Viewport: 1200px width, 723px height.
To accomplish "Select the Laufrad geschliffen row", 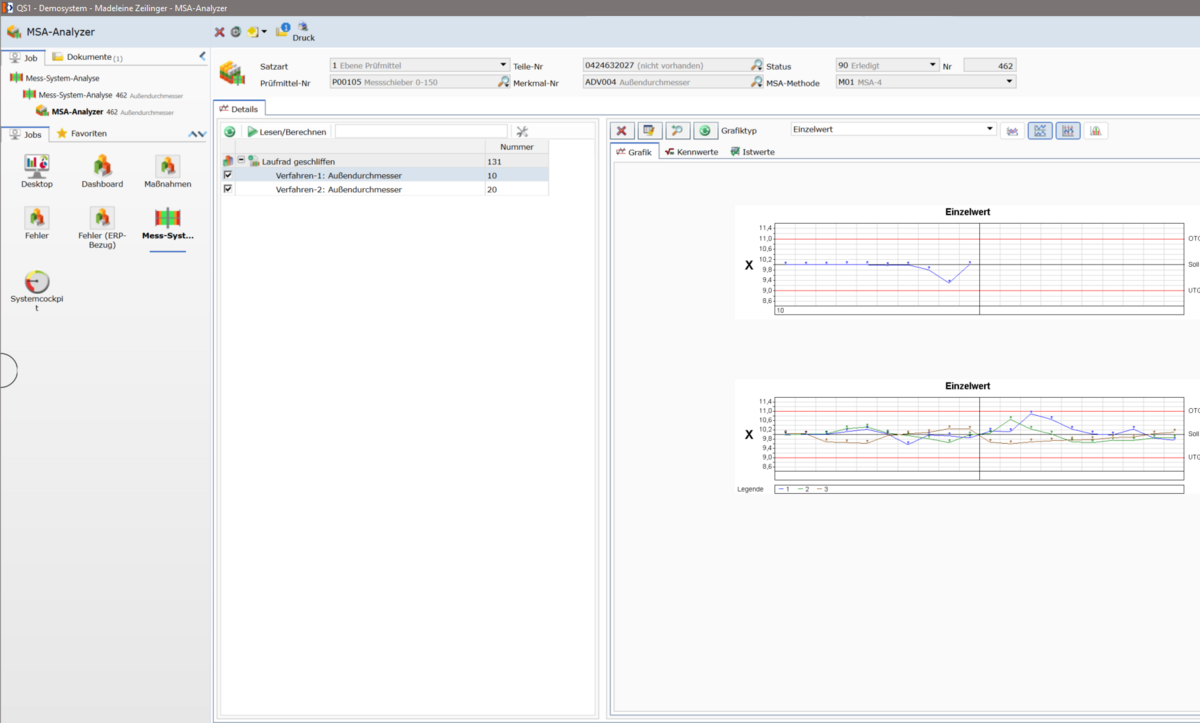I will point(385,161).
